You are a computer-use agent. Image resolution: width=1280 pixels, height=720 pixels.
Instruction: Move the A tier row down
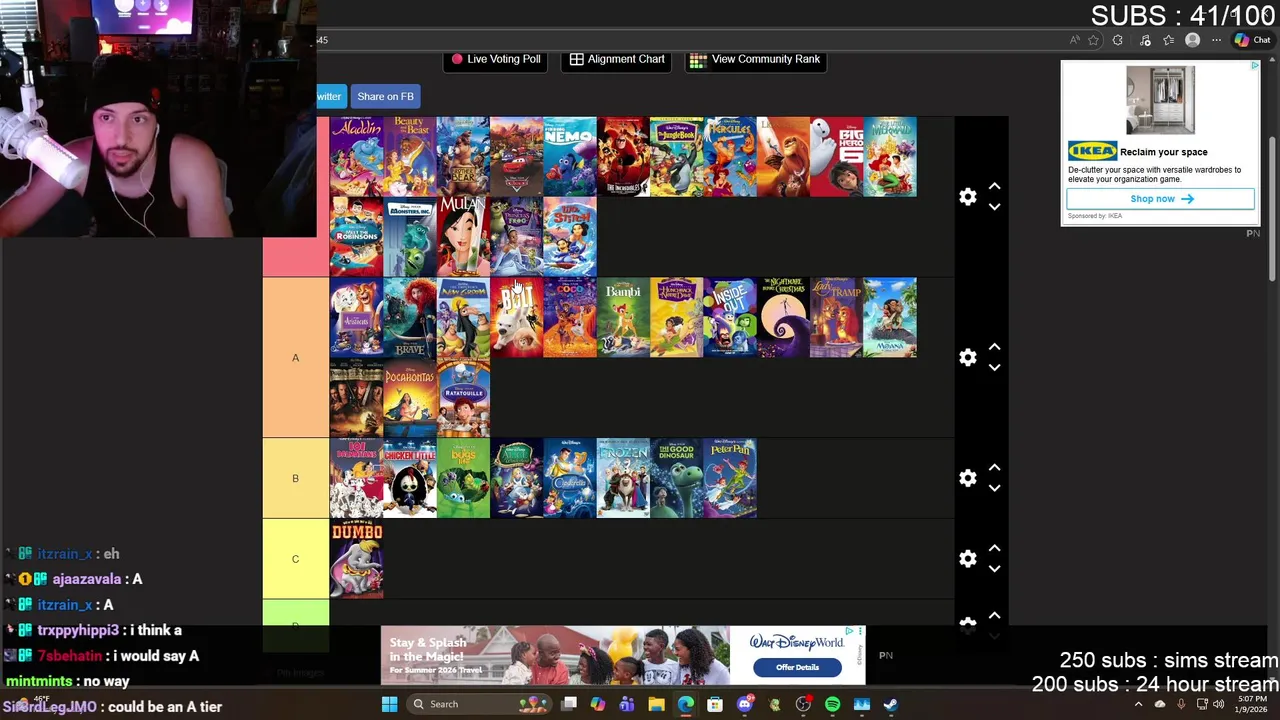click(994, 367)
